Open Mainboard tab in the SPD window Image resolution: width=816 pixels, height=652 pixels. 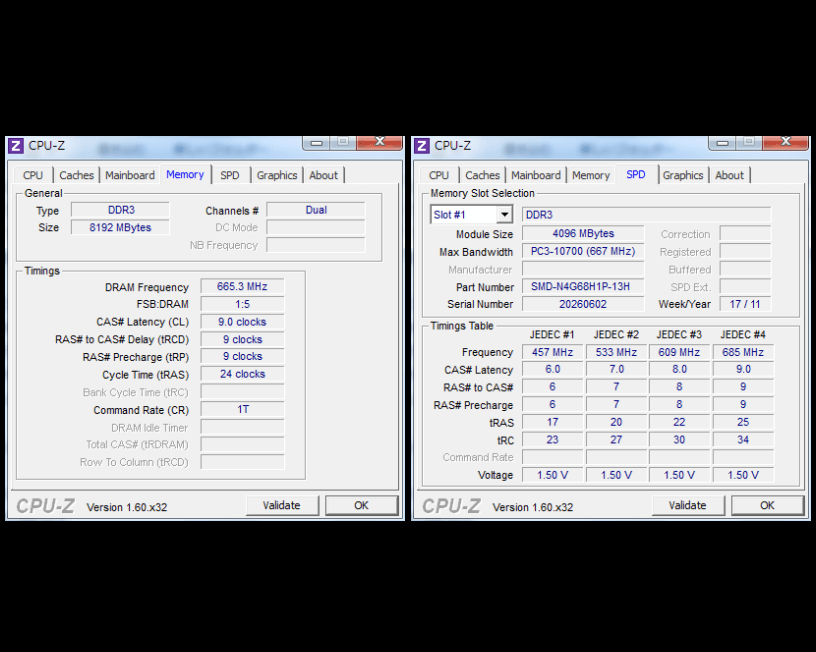point(536,175)
